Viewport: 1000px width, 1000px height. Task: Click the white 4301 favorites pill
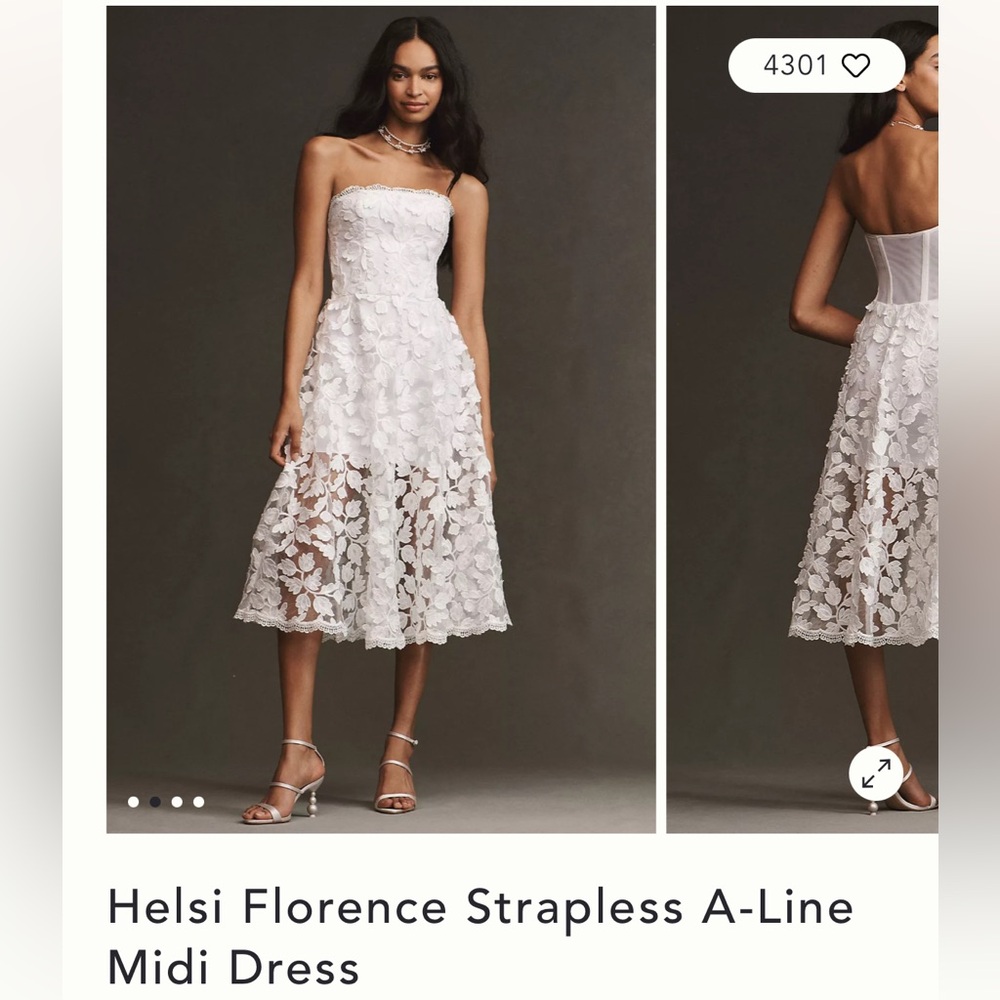coord(815,64)
